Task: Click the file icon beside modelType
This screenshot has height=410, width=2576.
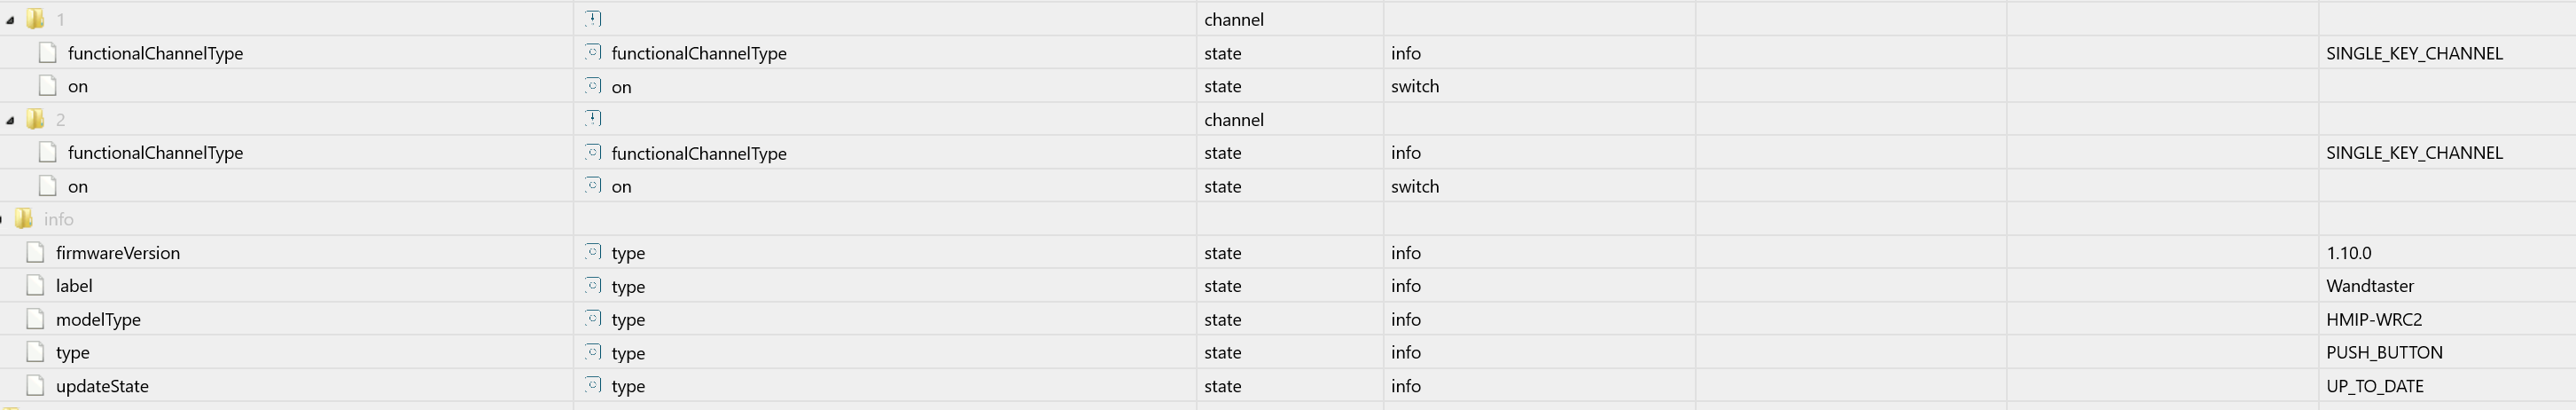Action: (x=35, y=319)
